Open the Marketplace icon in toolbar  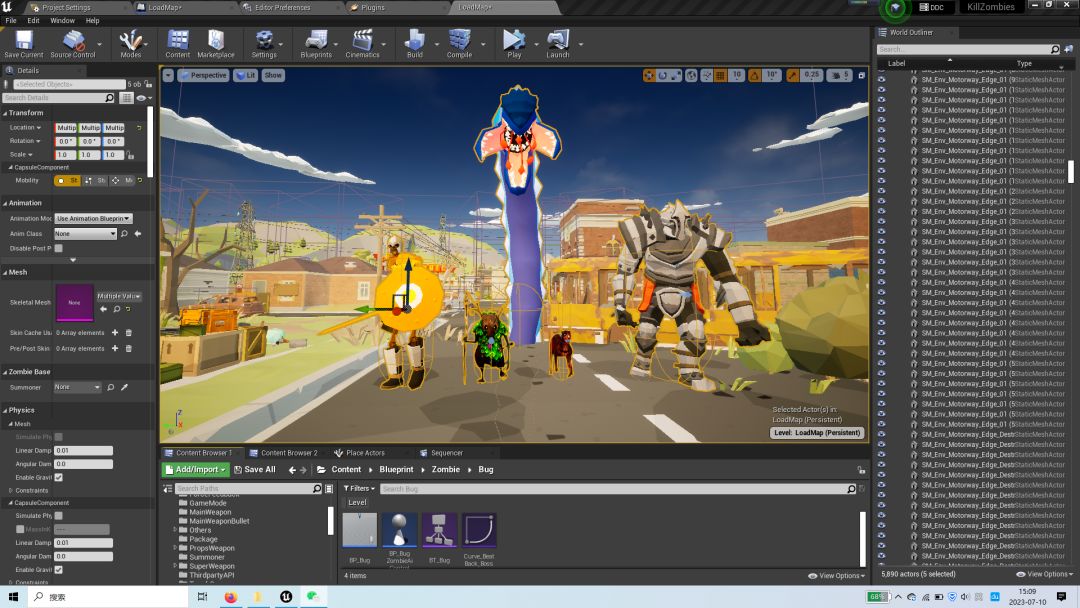tap(215, 42)
